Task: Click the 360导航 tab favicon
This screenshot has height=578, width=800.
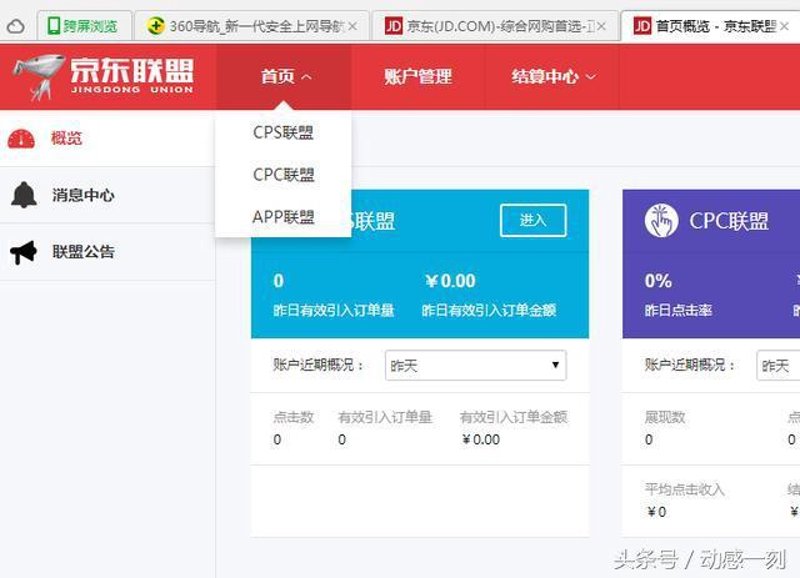Action: tap(156, 26)
